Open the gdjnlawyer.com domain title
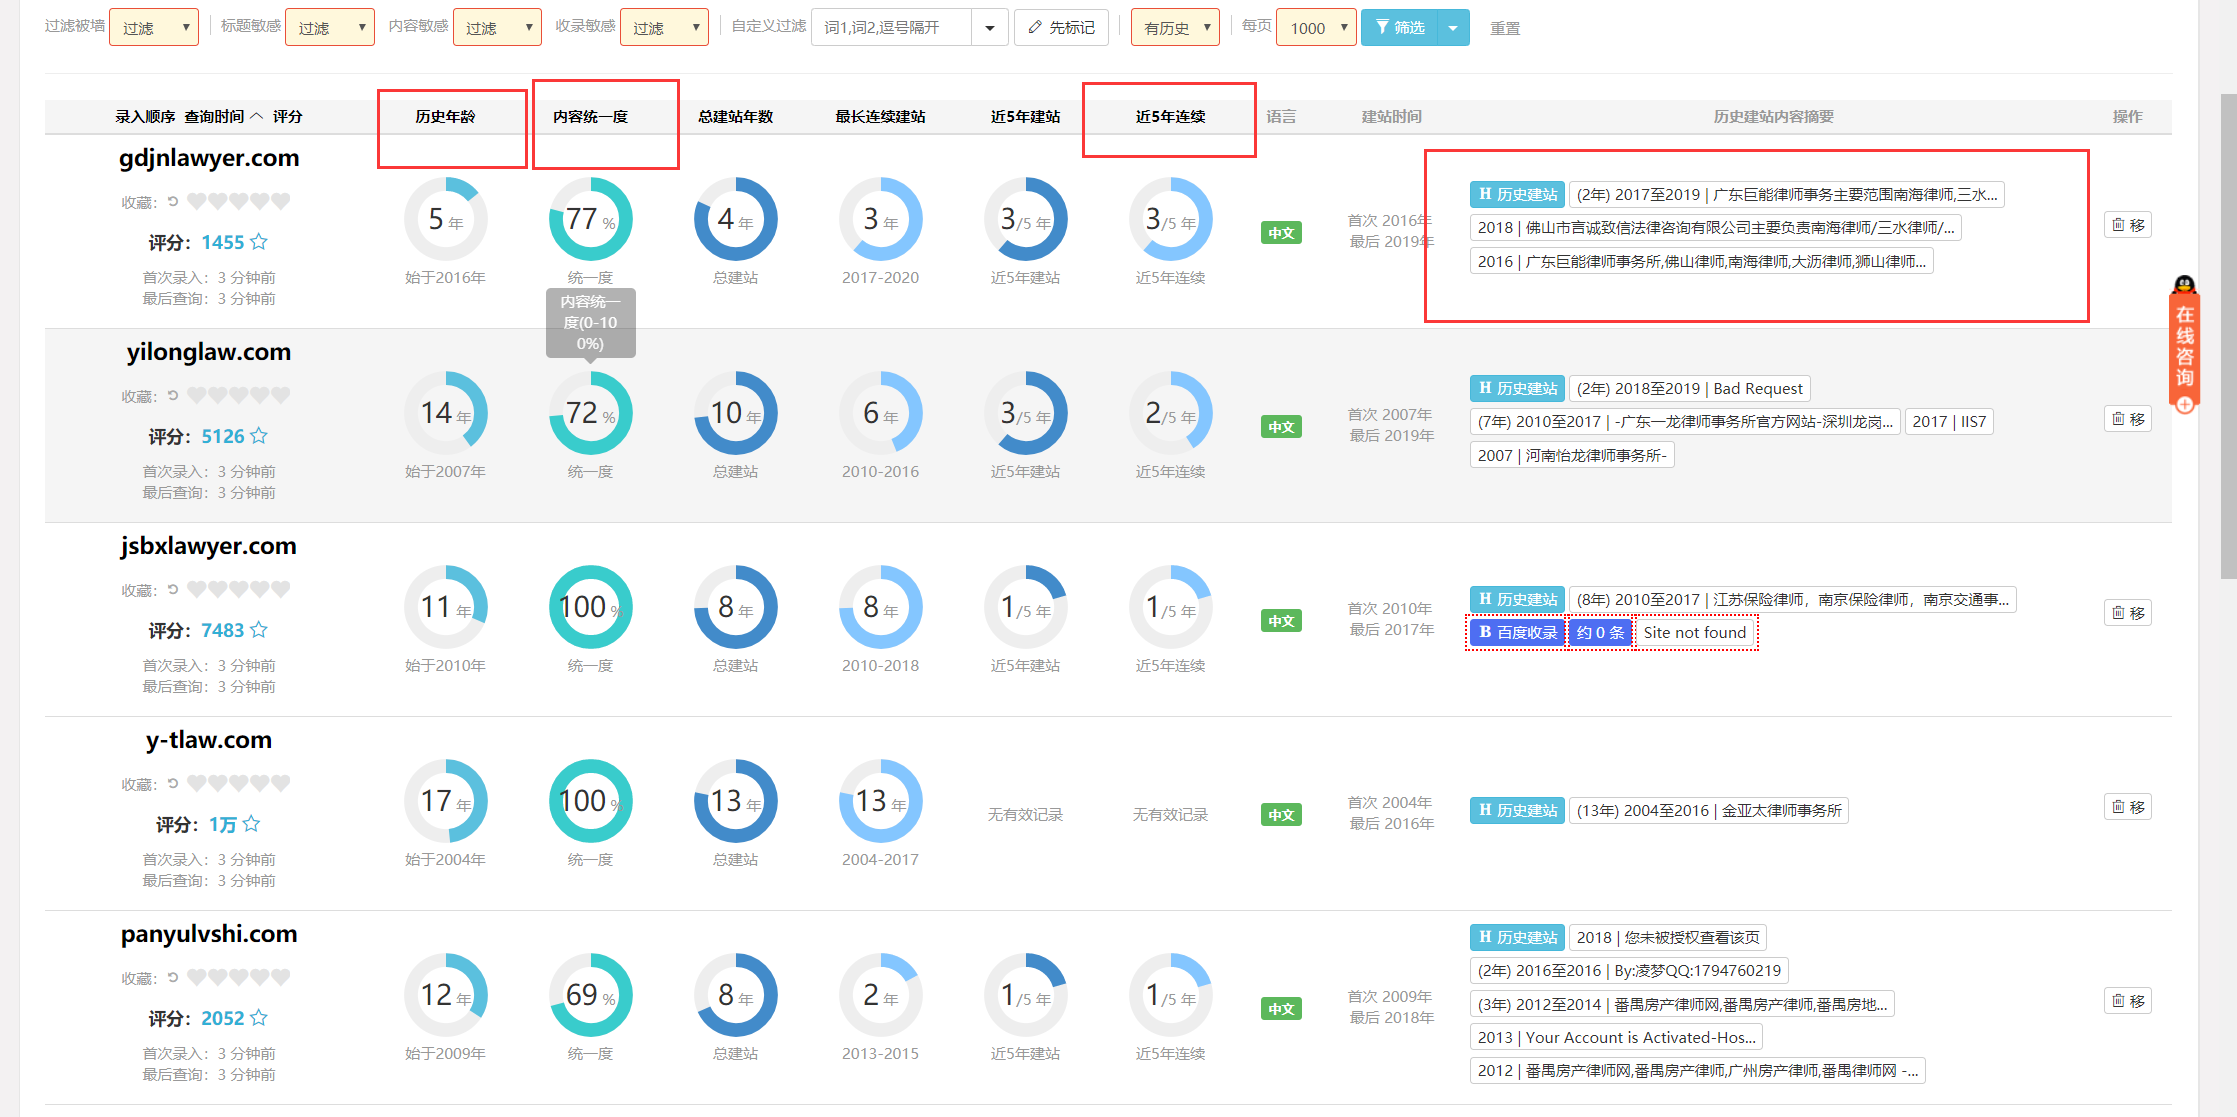2237x1117 pixels. point(209,158)
